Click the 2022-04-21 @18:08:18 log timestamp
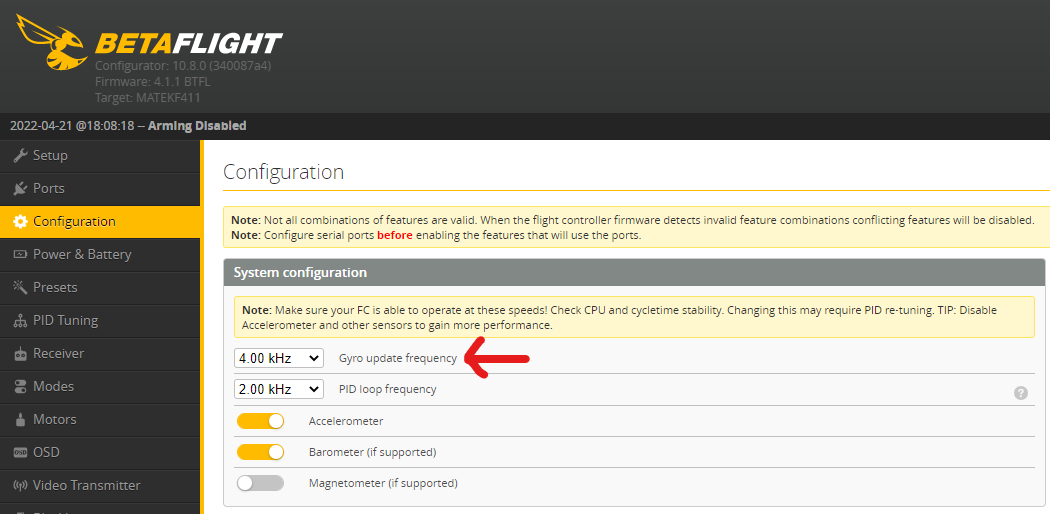1050x514 pixels. pyautogui.click(x=72, y=126)
